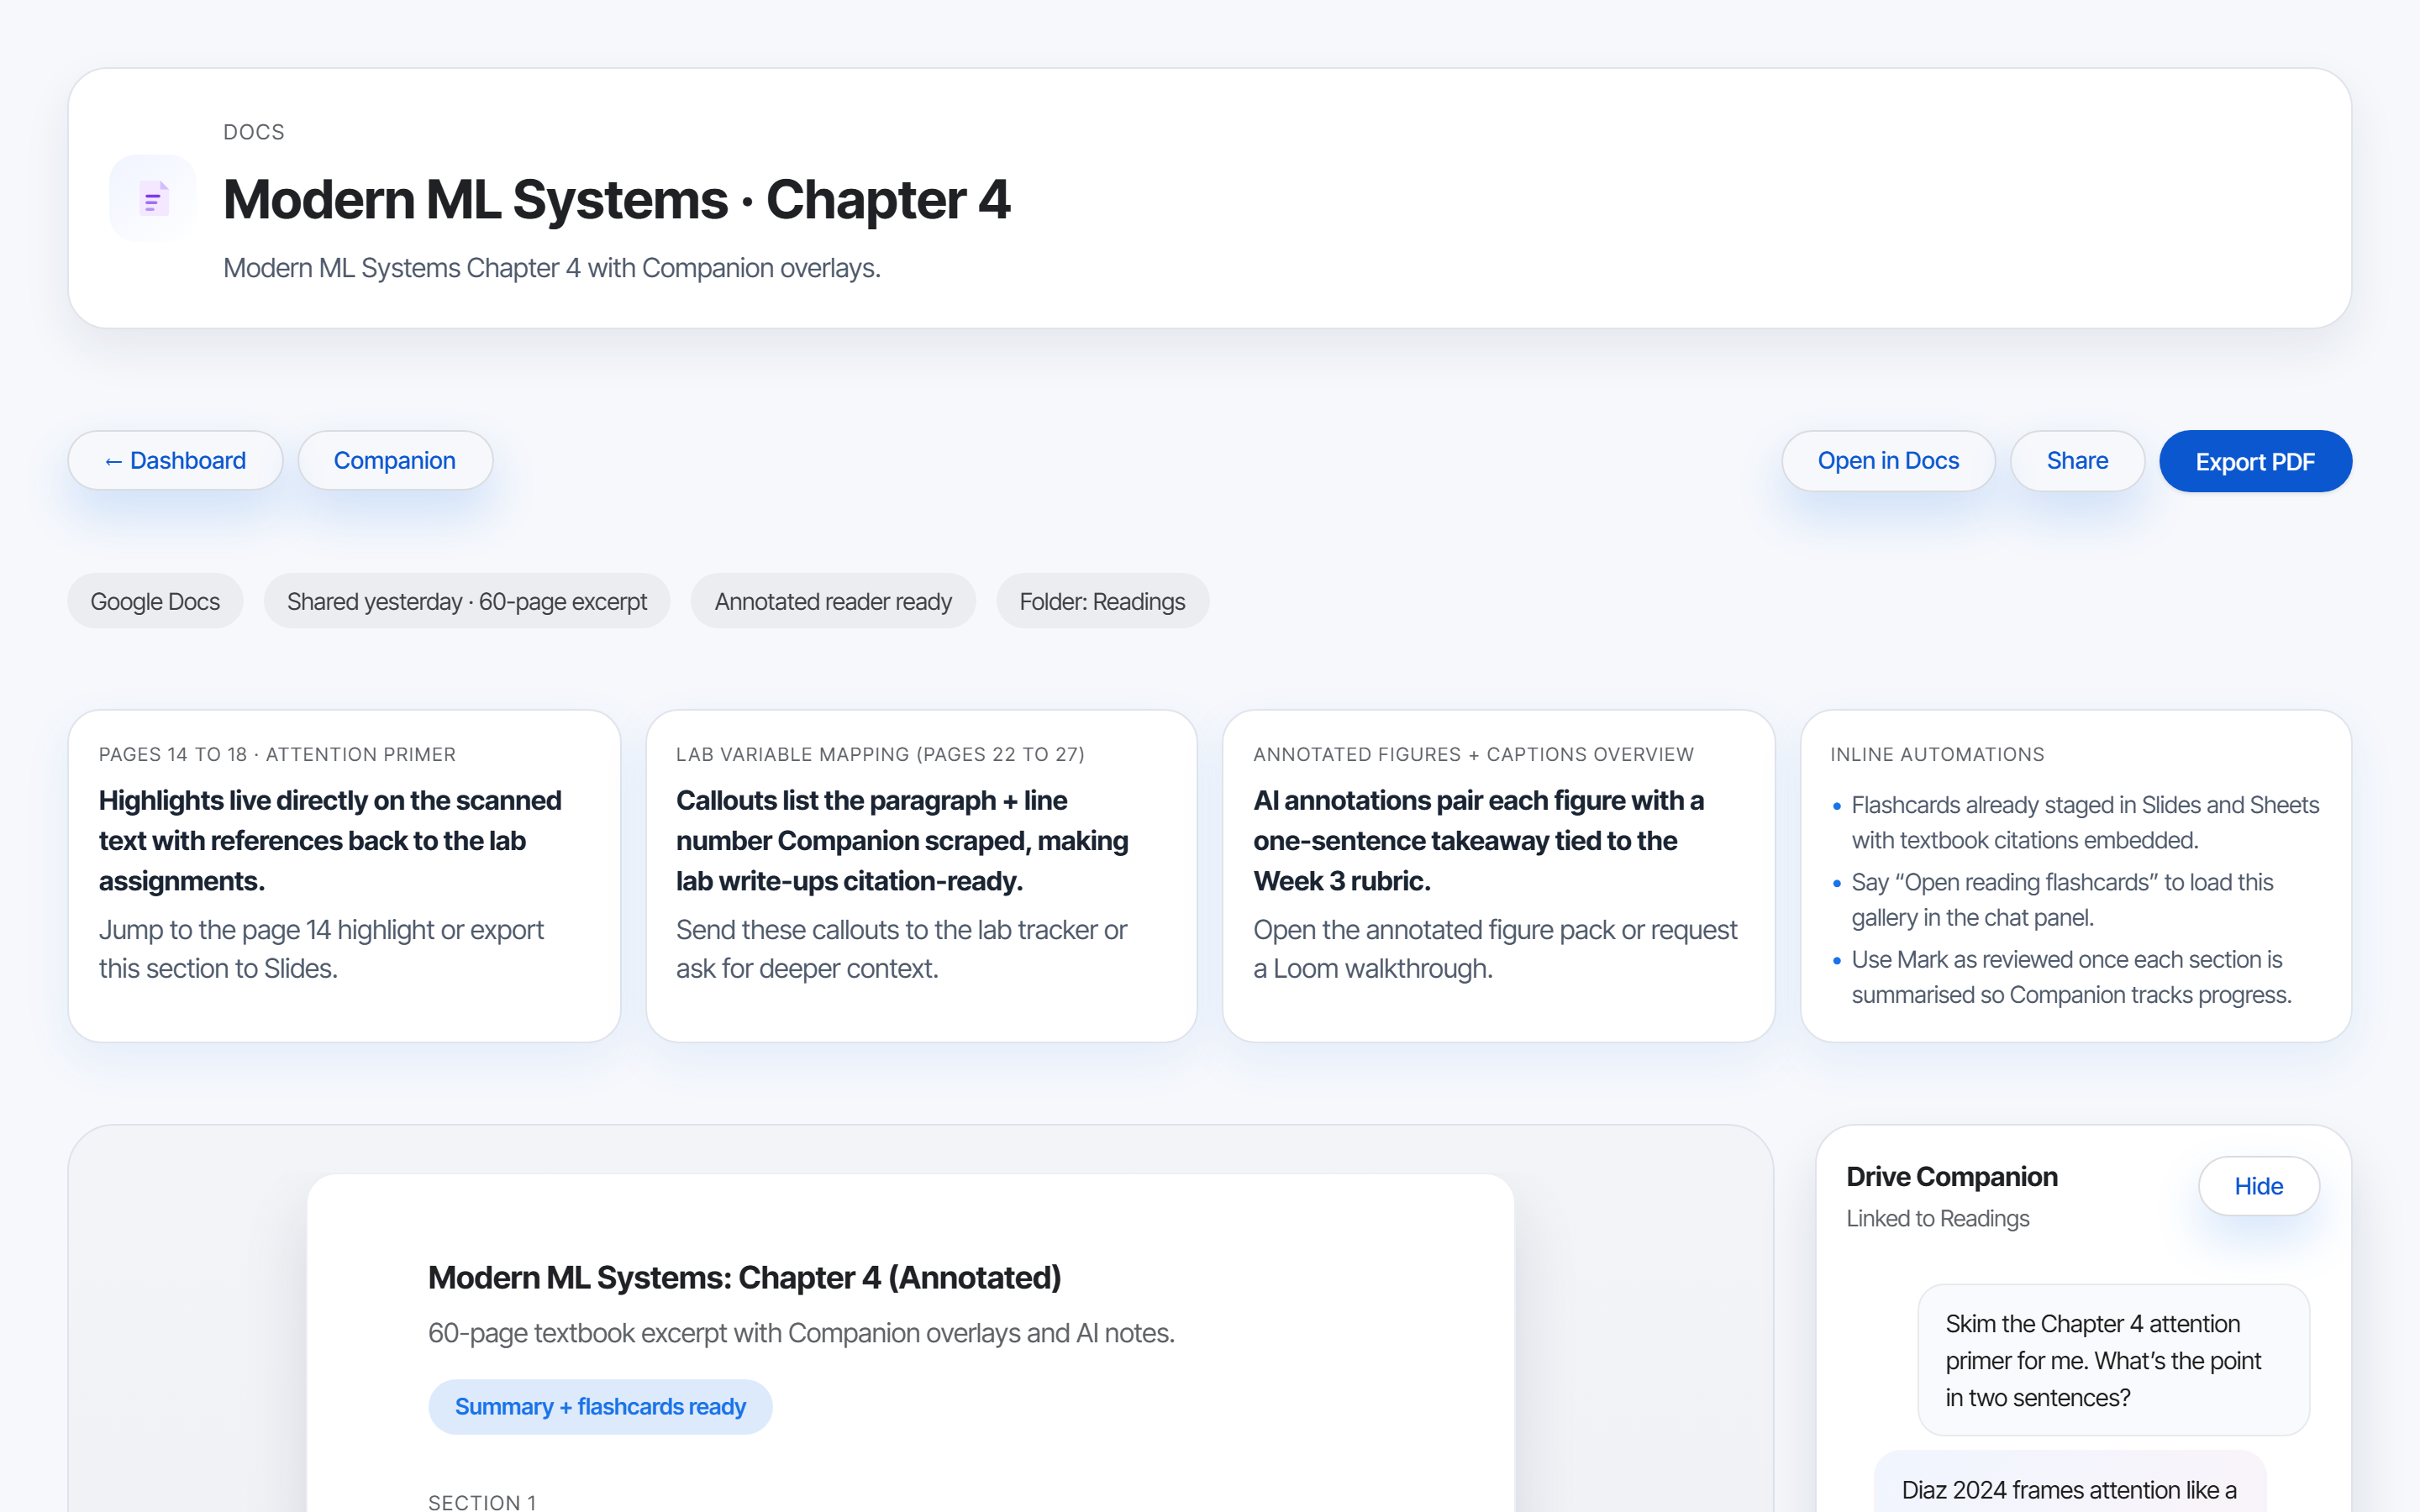Click the "Folder: Readings" chip

pos(1102,601)
